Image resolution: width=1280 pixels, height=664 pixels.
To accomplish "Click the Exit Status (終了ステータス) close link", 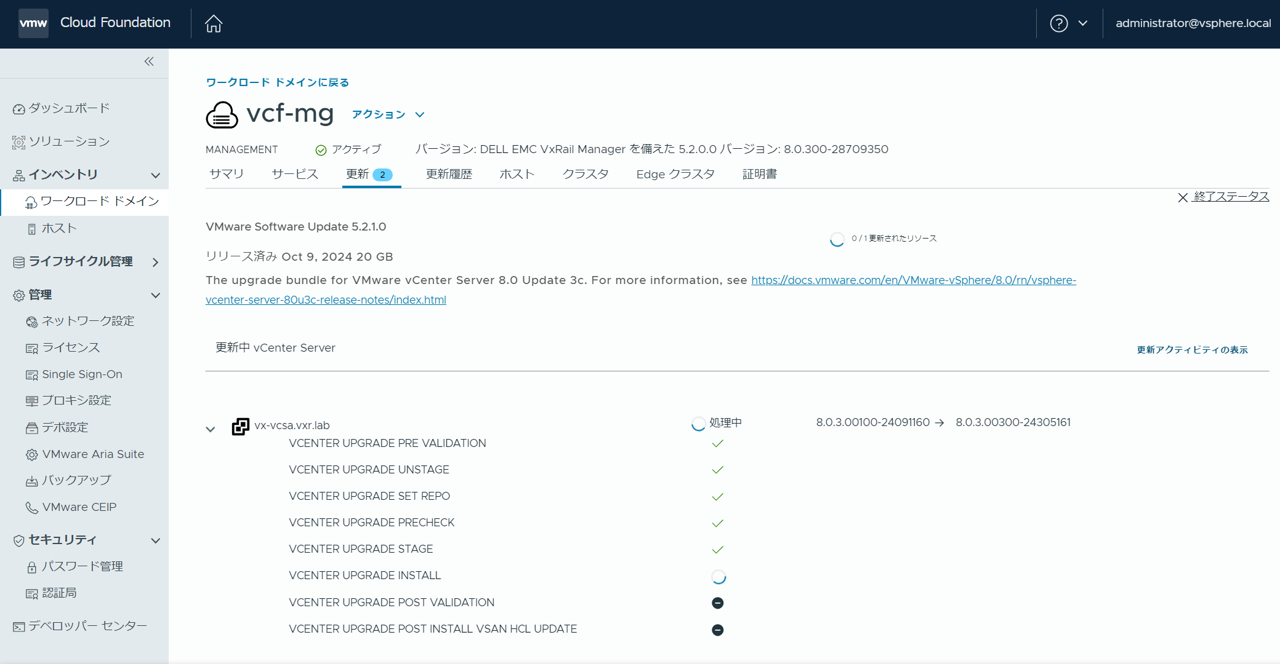I will [1223, 197].
